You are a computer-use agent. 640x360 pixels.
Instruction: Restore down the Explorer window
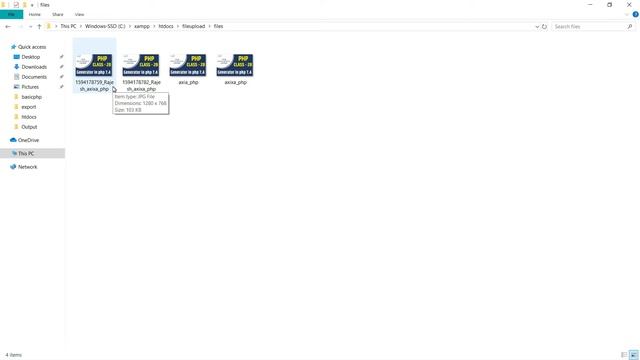(609, 5)
